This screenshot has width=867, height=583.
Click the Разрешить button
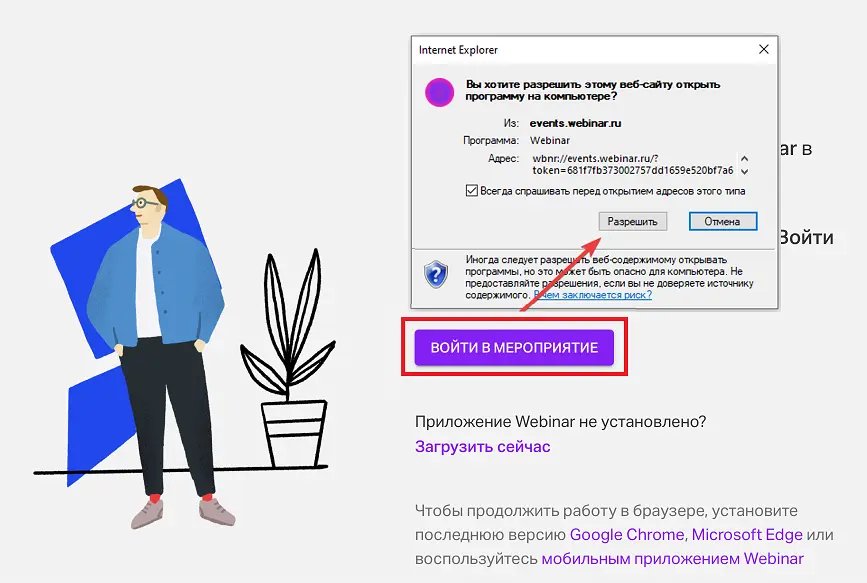tap(633, 221)
